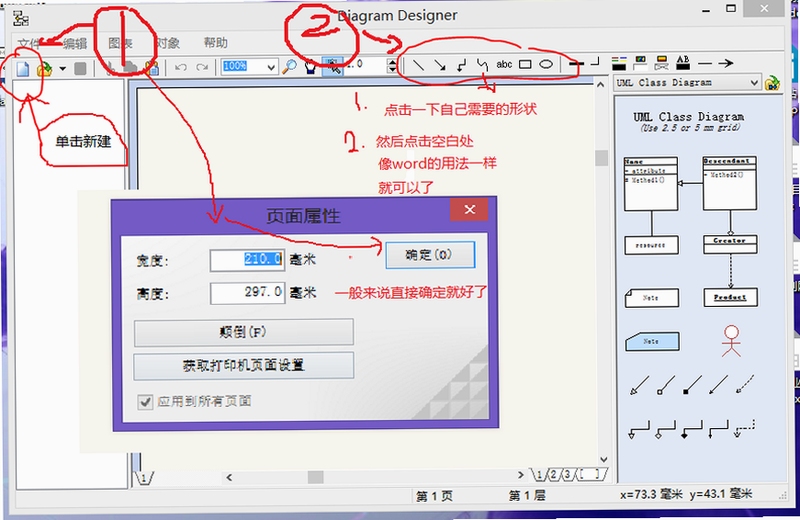Toggle the arrow select pointer tool
The height and width of the screenshot is (520, 800).
click(x=333, y=66)
